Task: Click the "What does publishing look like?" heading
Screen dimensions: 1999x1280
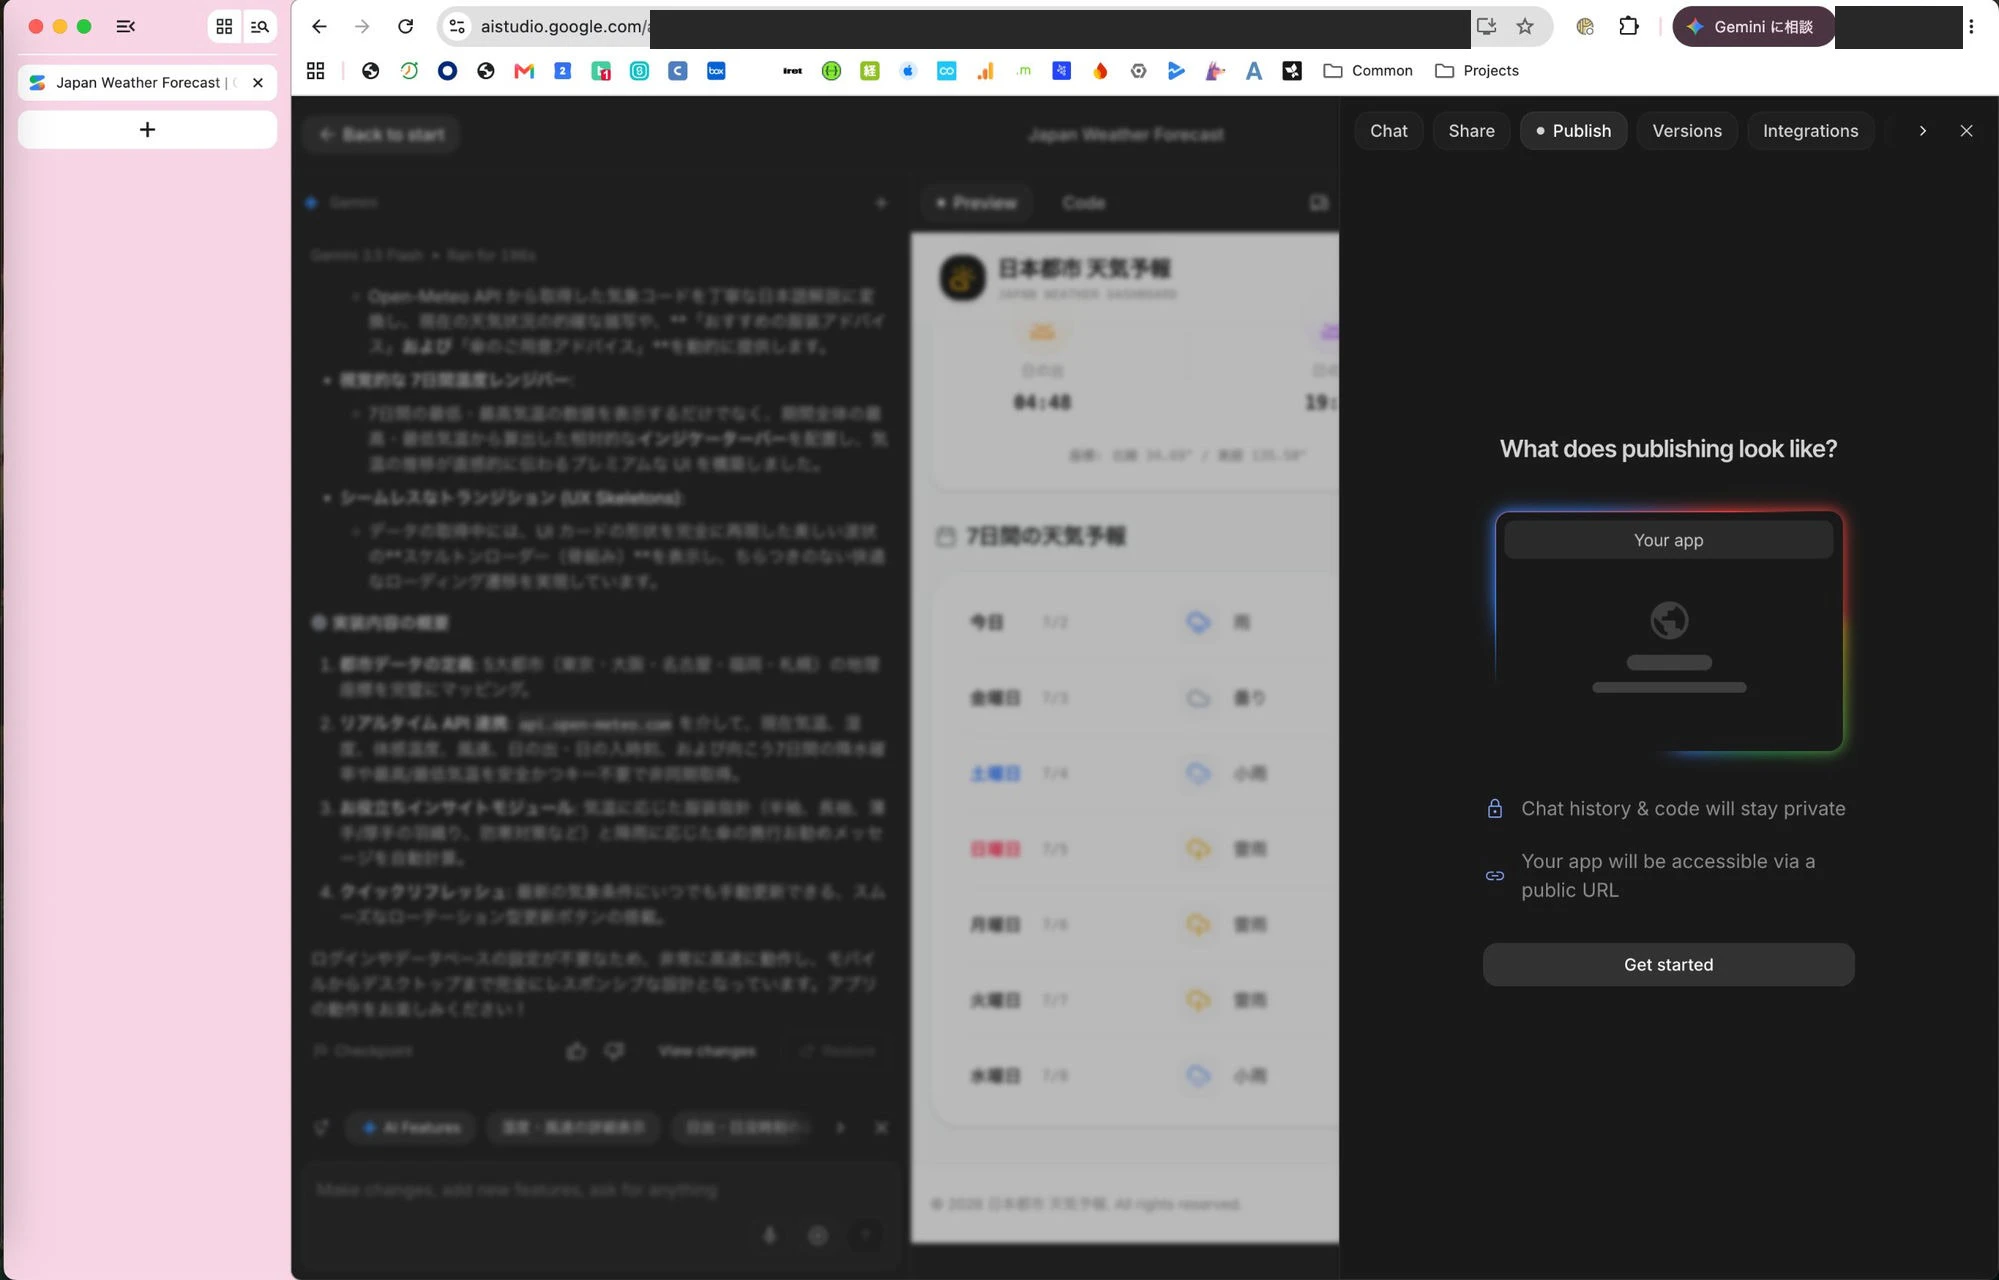Action: [1669, 449]
